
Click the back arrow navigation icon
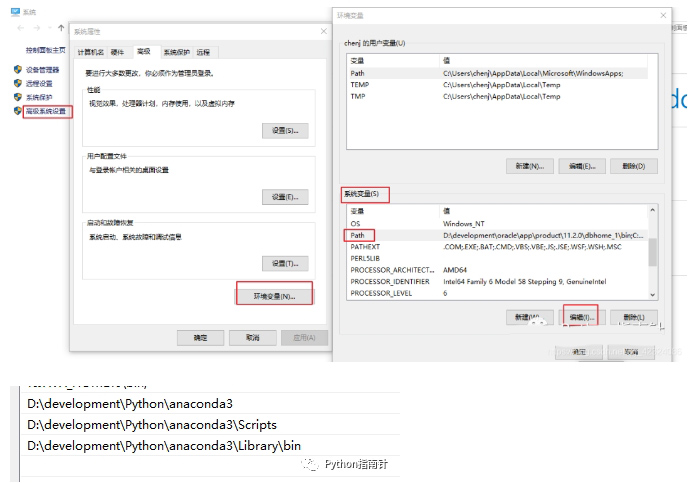23,28
